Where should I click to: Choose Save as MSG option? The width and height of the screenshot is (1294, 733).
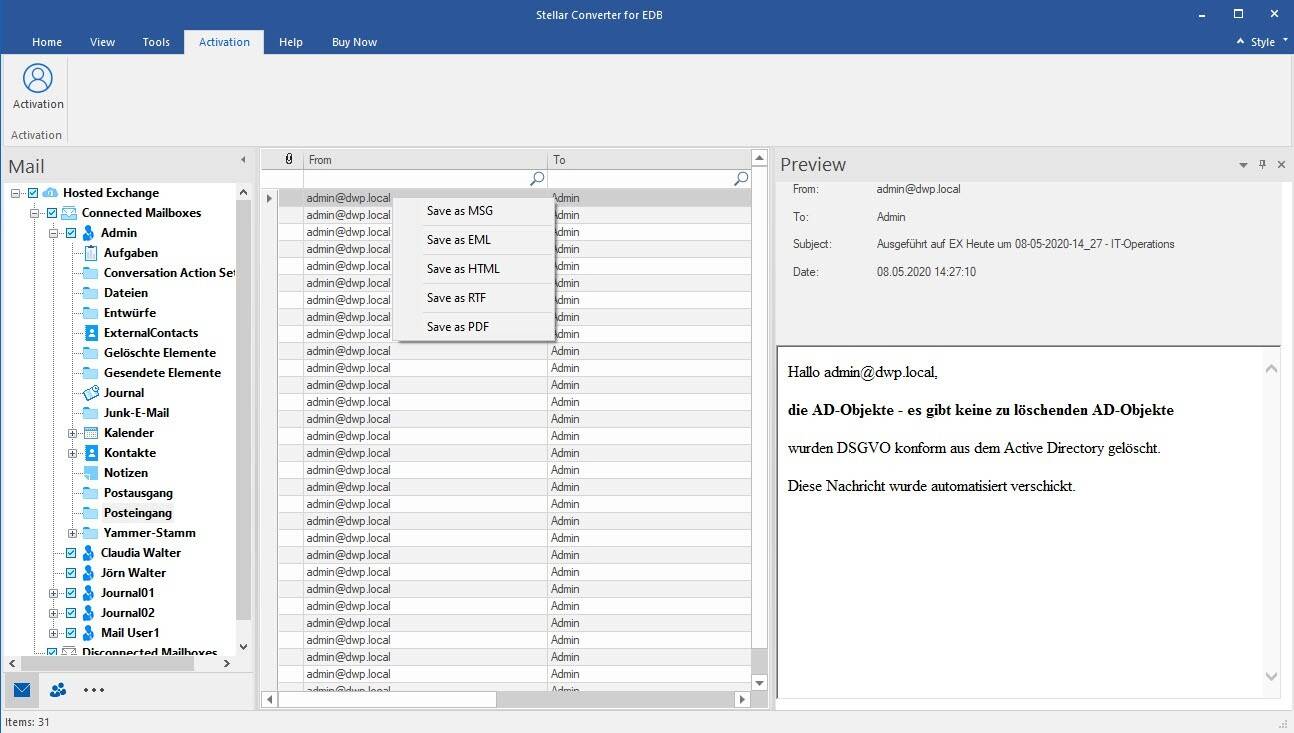click(x=459, y=211)
